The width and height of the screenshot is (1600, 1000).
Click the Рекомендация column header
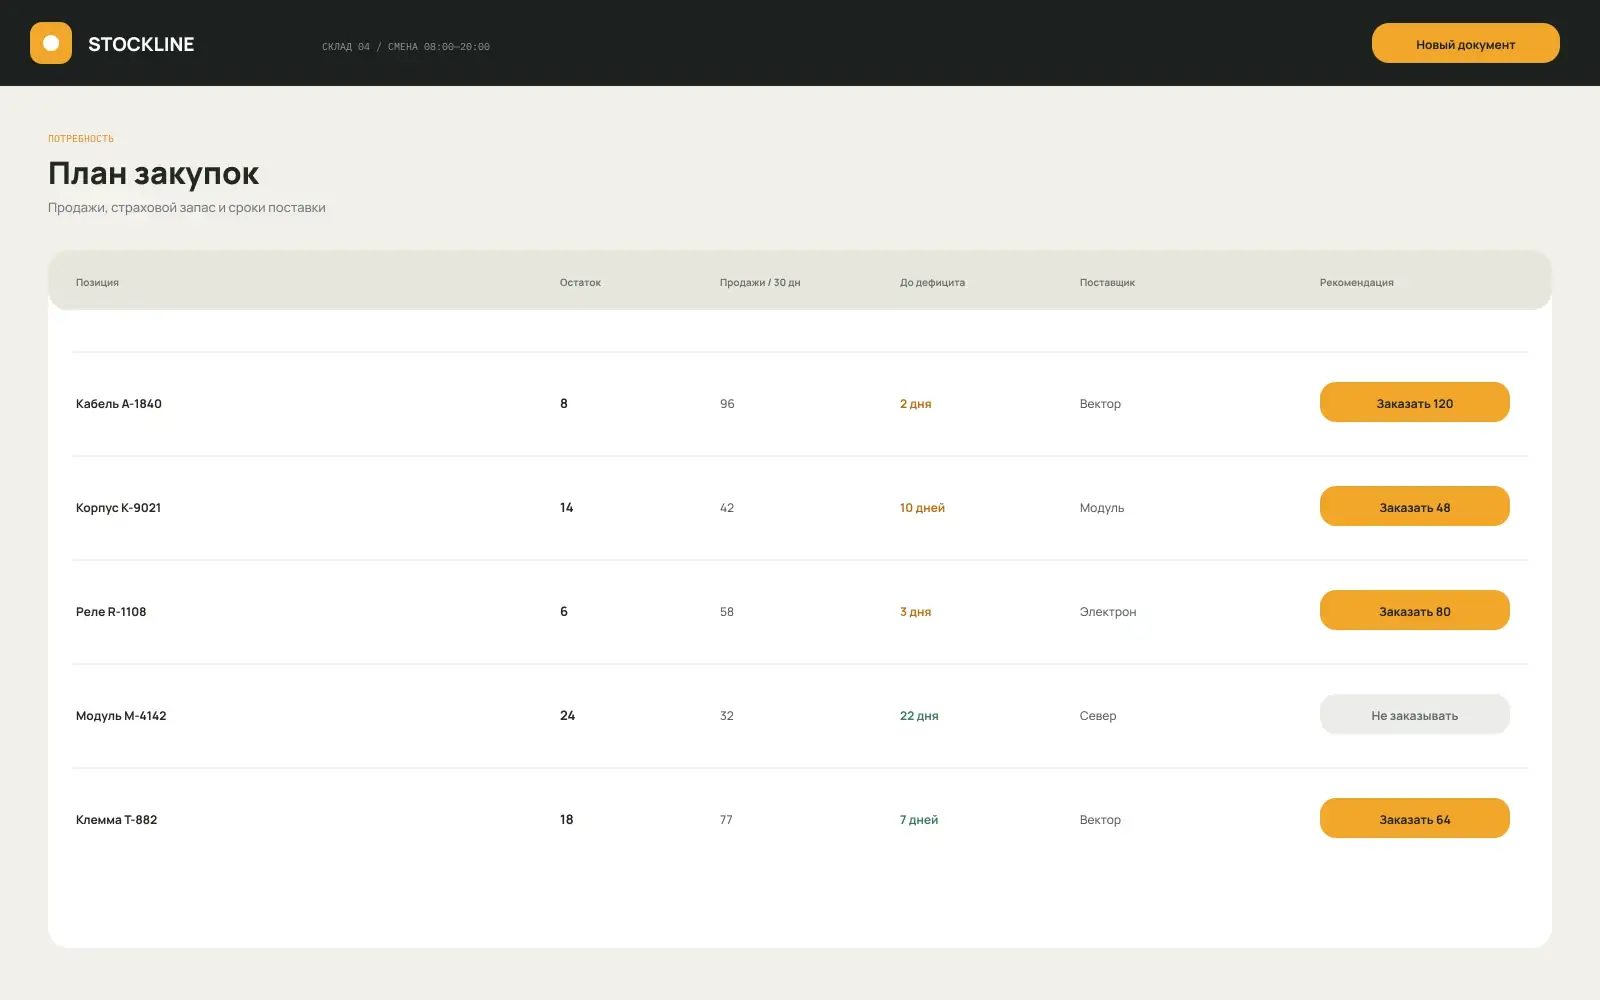click(x=1356, y=283)
